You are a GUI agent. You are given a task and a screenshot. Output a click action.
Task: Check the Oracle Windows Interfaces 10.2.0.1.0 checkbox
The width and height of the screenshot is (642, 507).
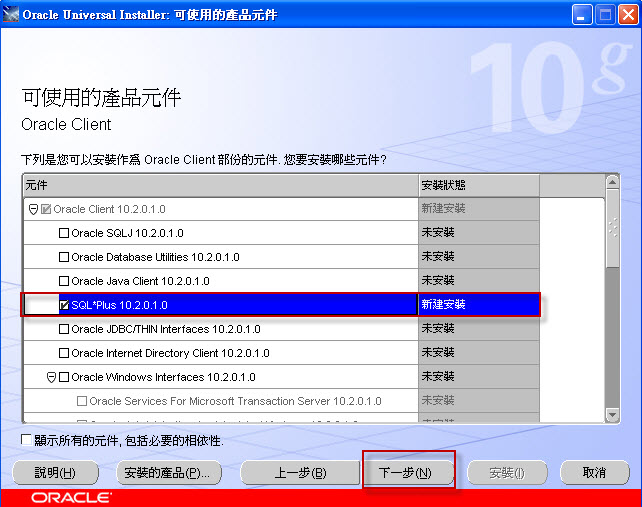click(64, 377)
